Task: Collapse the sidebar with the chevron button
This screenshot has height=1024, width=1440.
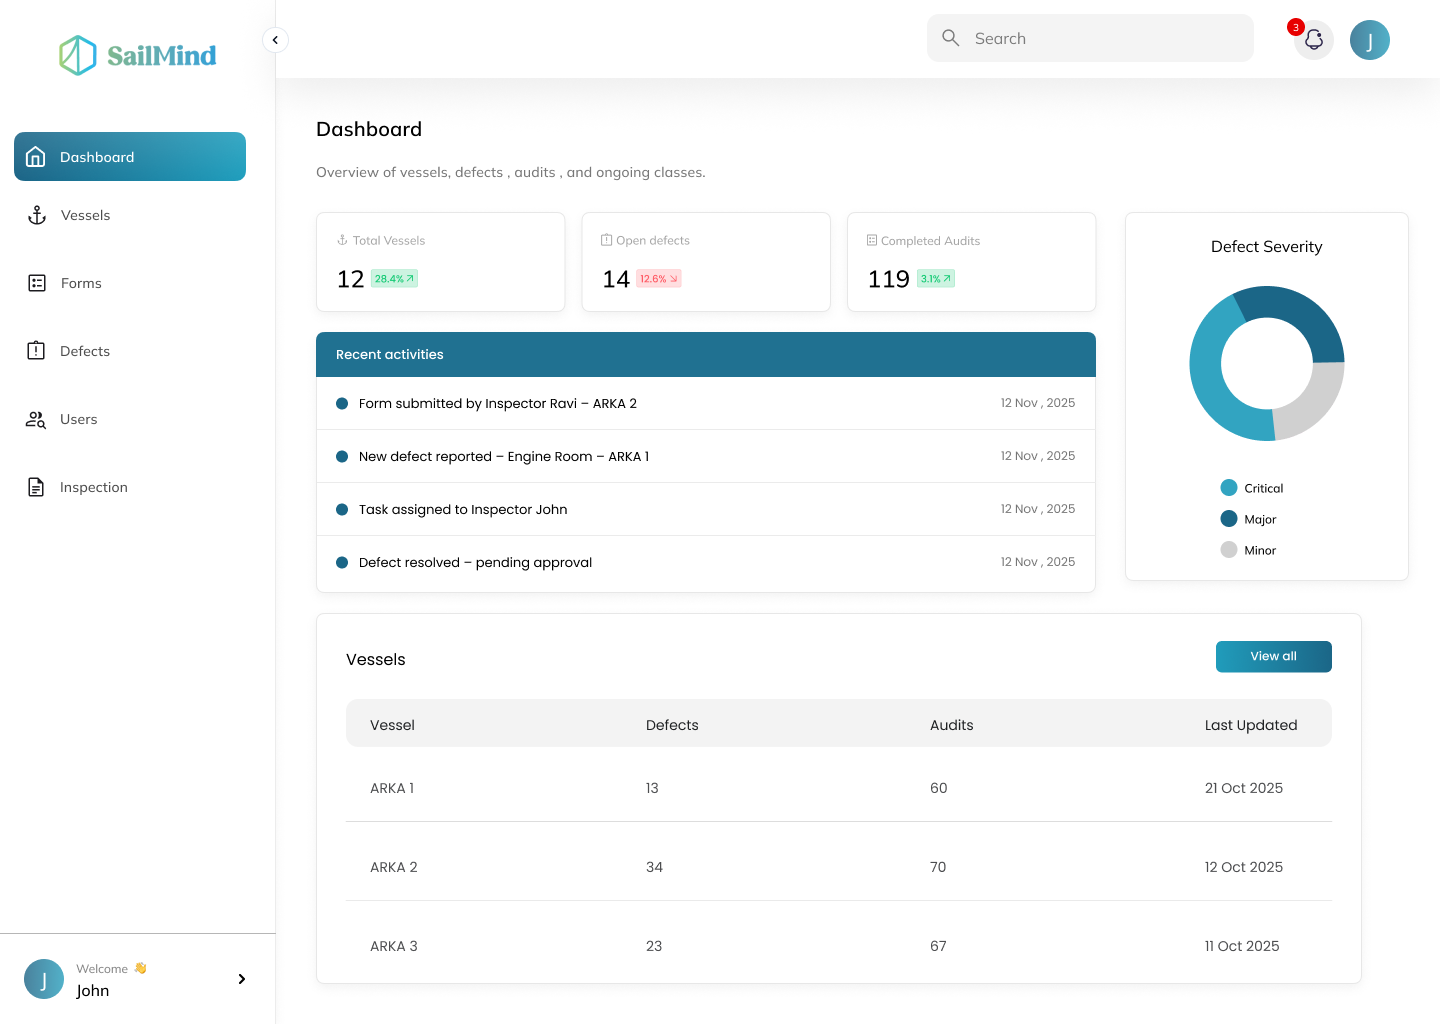Action: click(275, 40)
